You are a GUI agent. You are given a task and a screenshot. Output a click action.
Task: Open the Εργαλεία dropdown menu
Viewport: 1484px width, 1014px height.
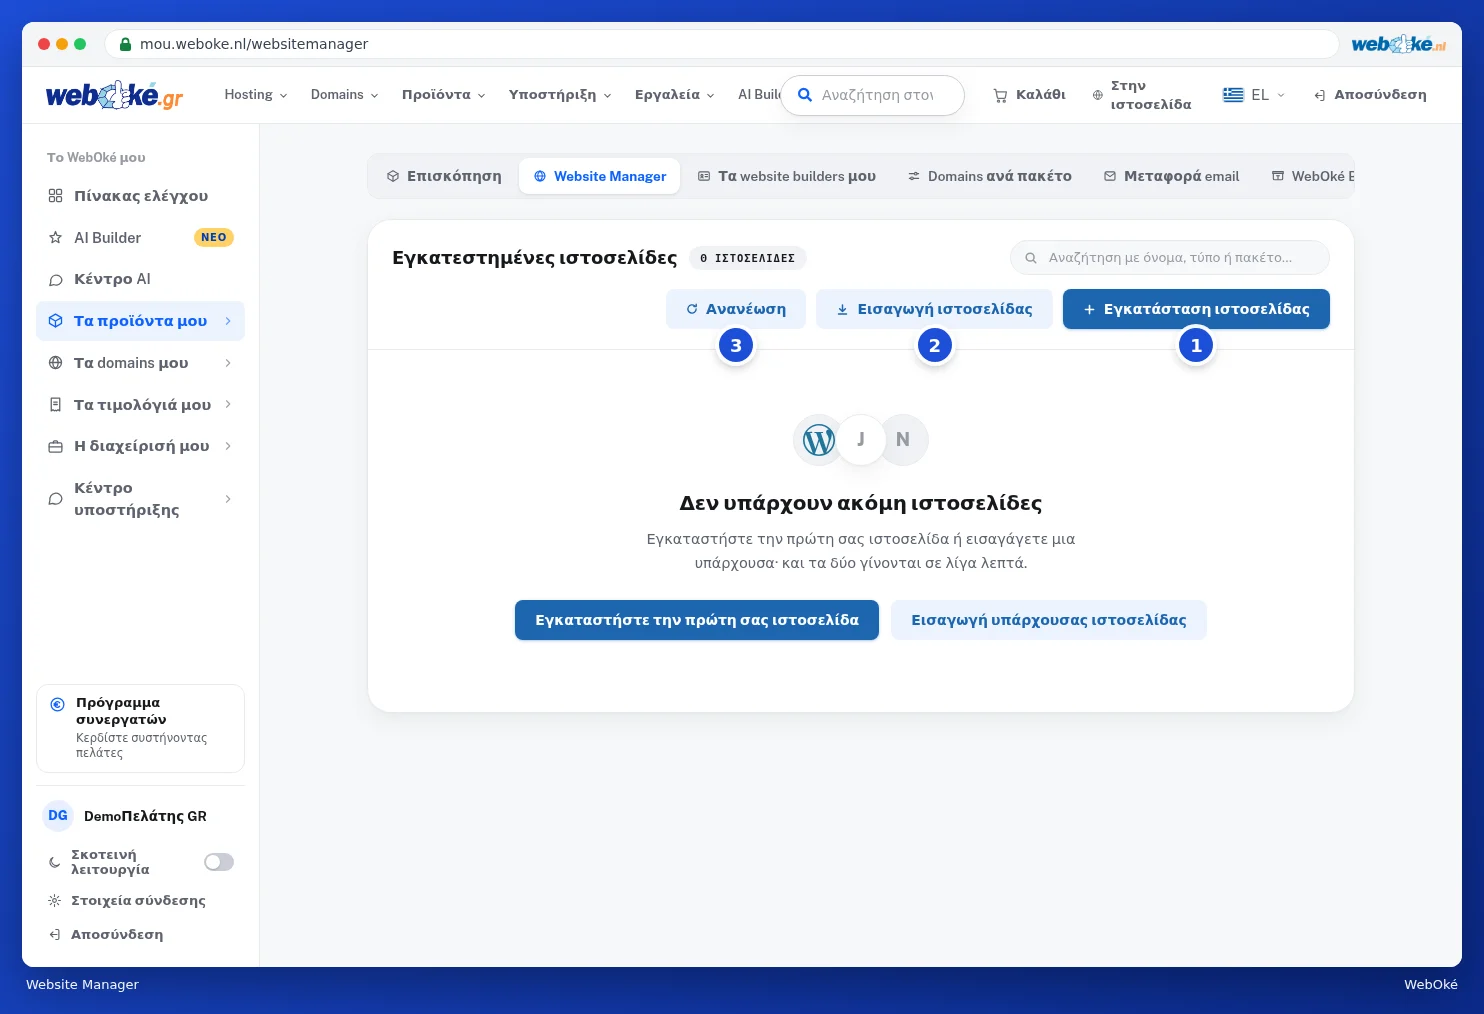[x=675, y=95]
